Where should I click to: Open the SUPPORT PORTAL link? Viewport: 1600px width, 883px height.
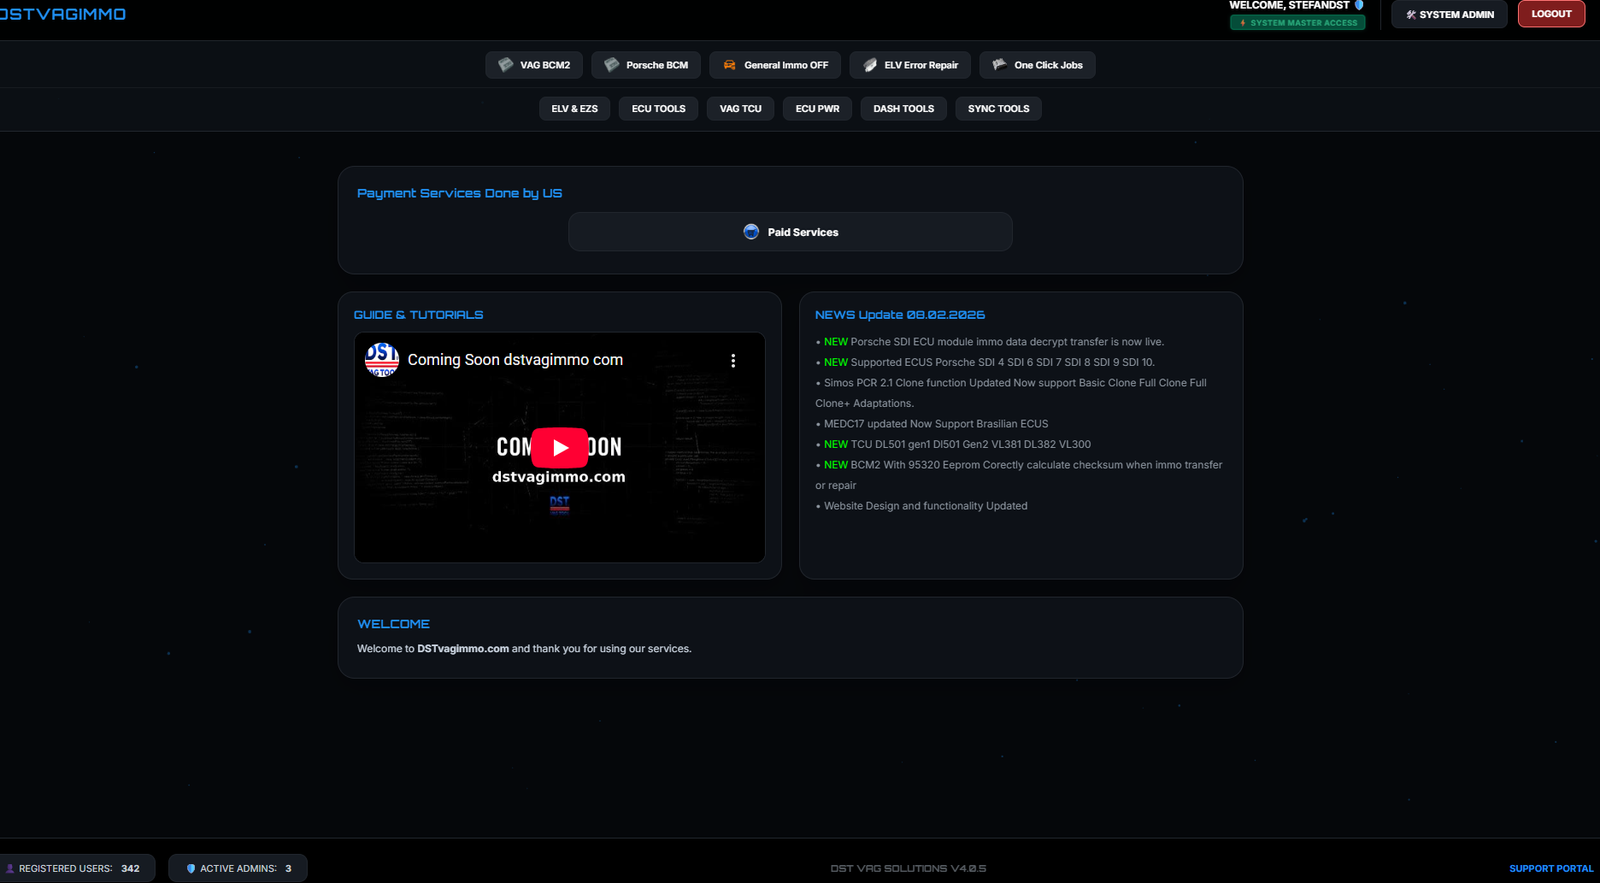coord(1551,869)
